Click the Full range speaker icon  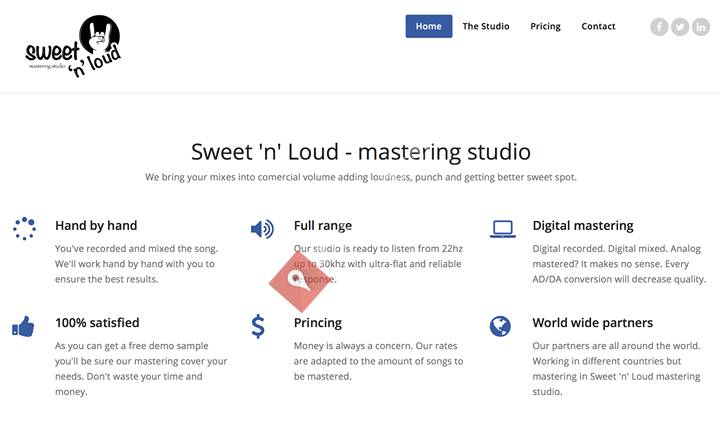(262, 228)
